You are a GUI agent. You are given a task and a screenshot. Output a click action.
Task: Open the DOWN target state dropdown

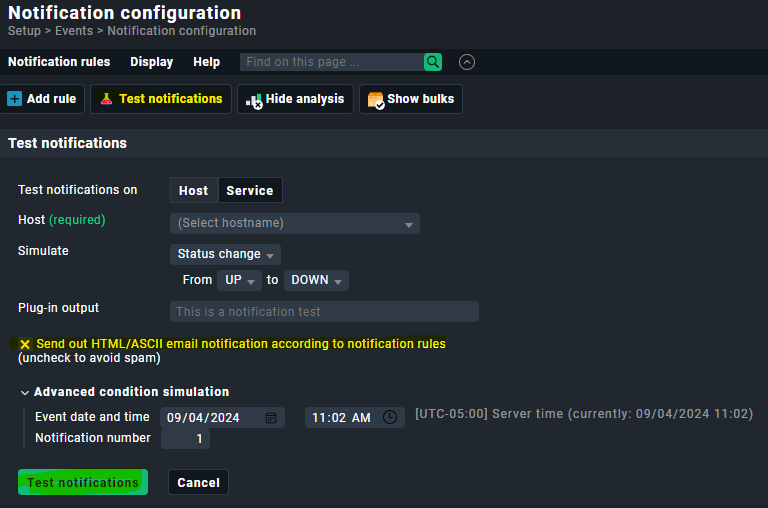(x=316, y=280)
